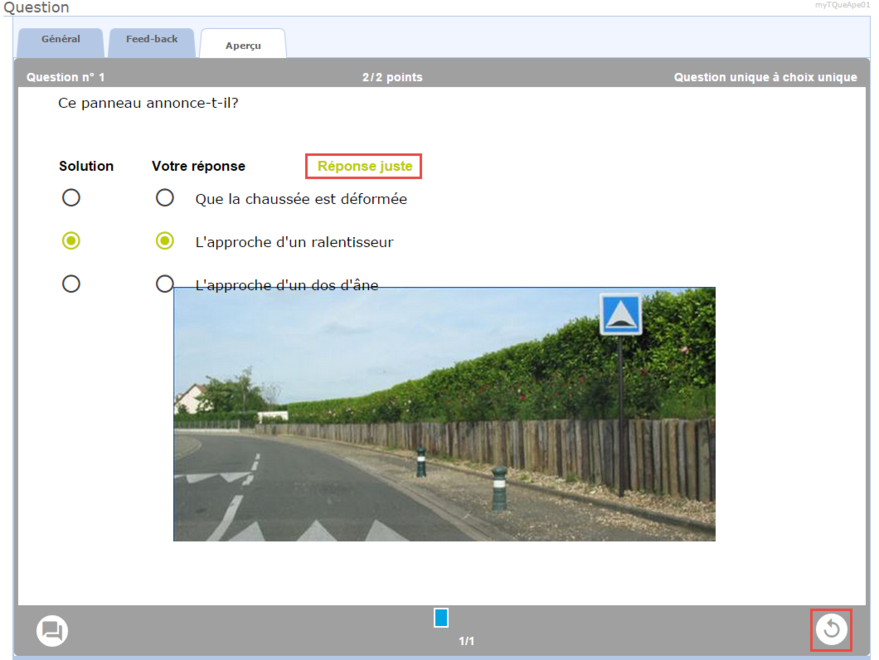The height and width of the screenshot is (660, 879).
Task: Click 'L'approche d'un ralentisseur' answer text
Action: click(294, 242)
